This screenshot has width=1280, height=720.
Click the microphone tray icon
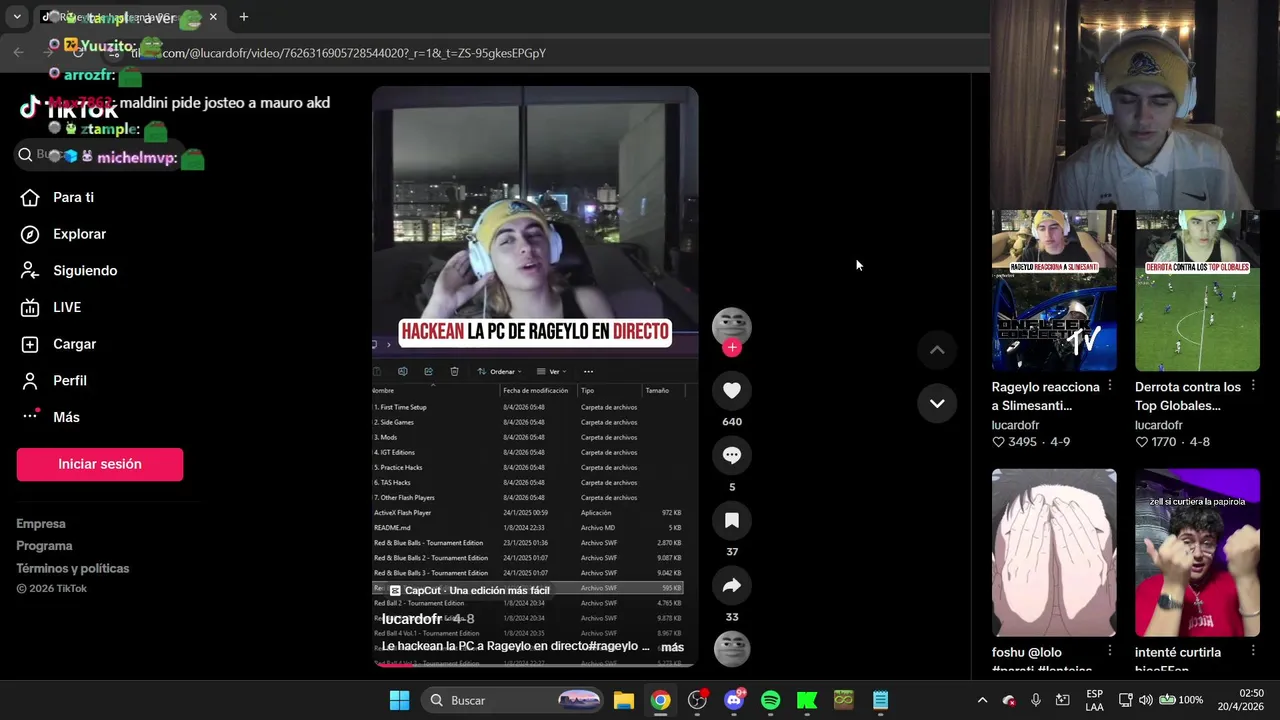click(x=1036, y=700)
